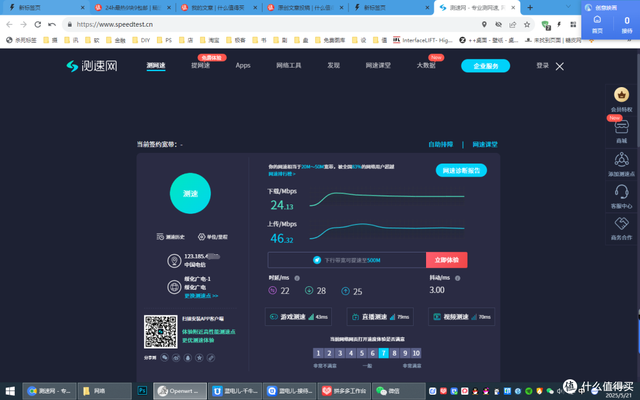Click the 测速网 logo
Screen dimensions: 640x400
(x=92, y=66)
